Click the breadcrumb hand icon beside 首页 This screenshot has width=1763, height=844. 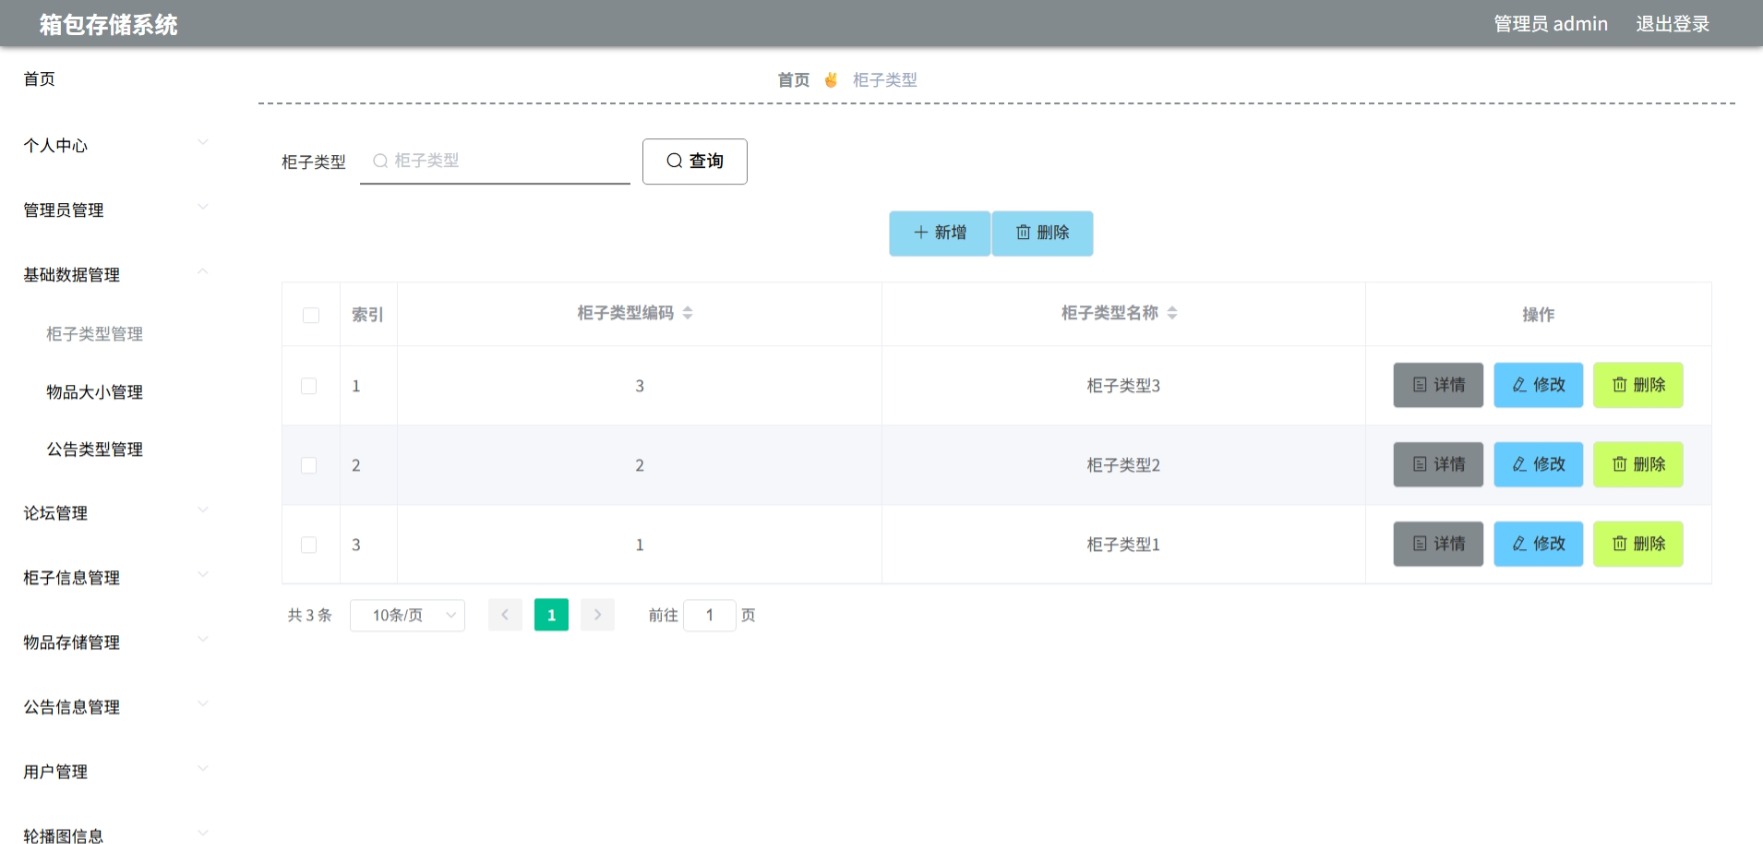pos(831,80)
